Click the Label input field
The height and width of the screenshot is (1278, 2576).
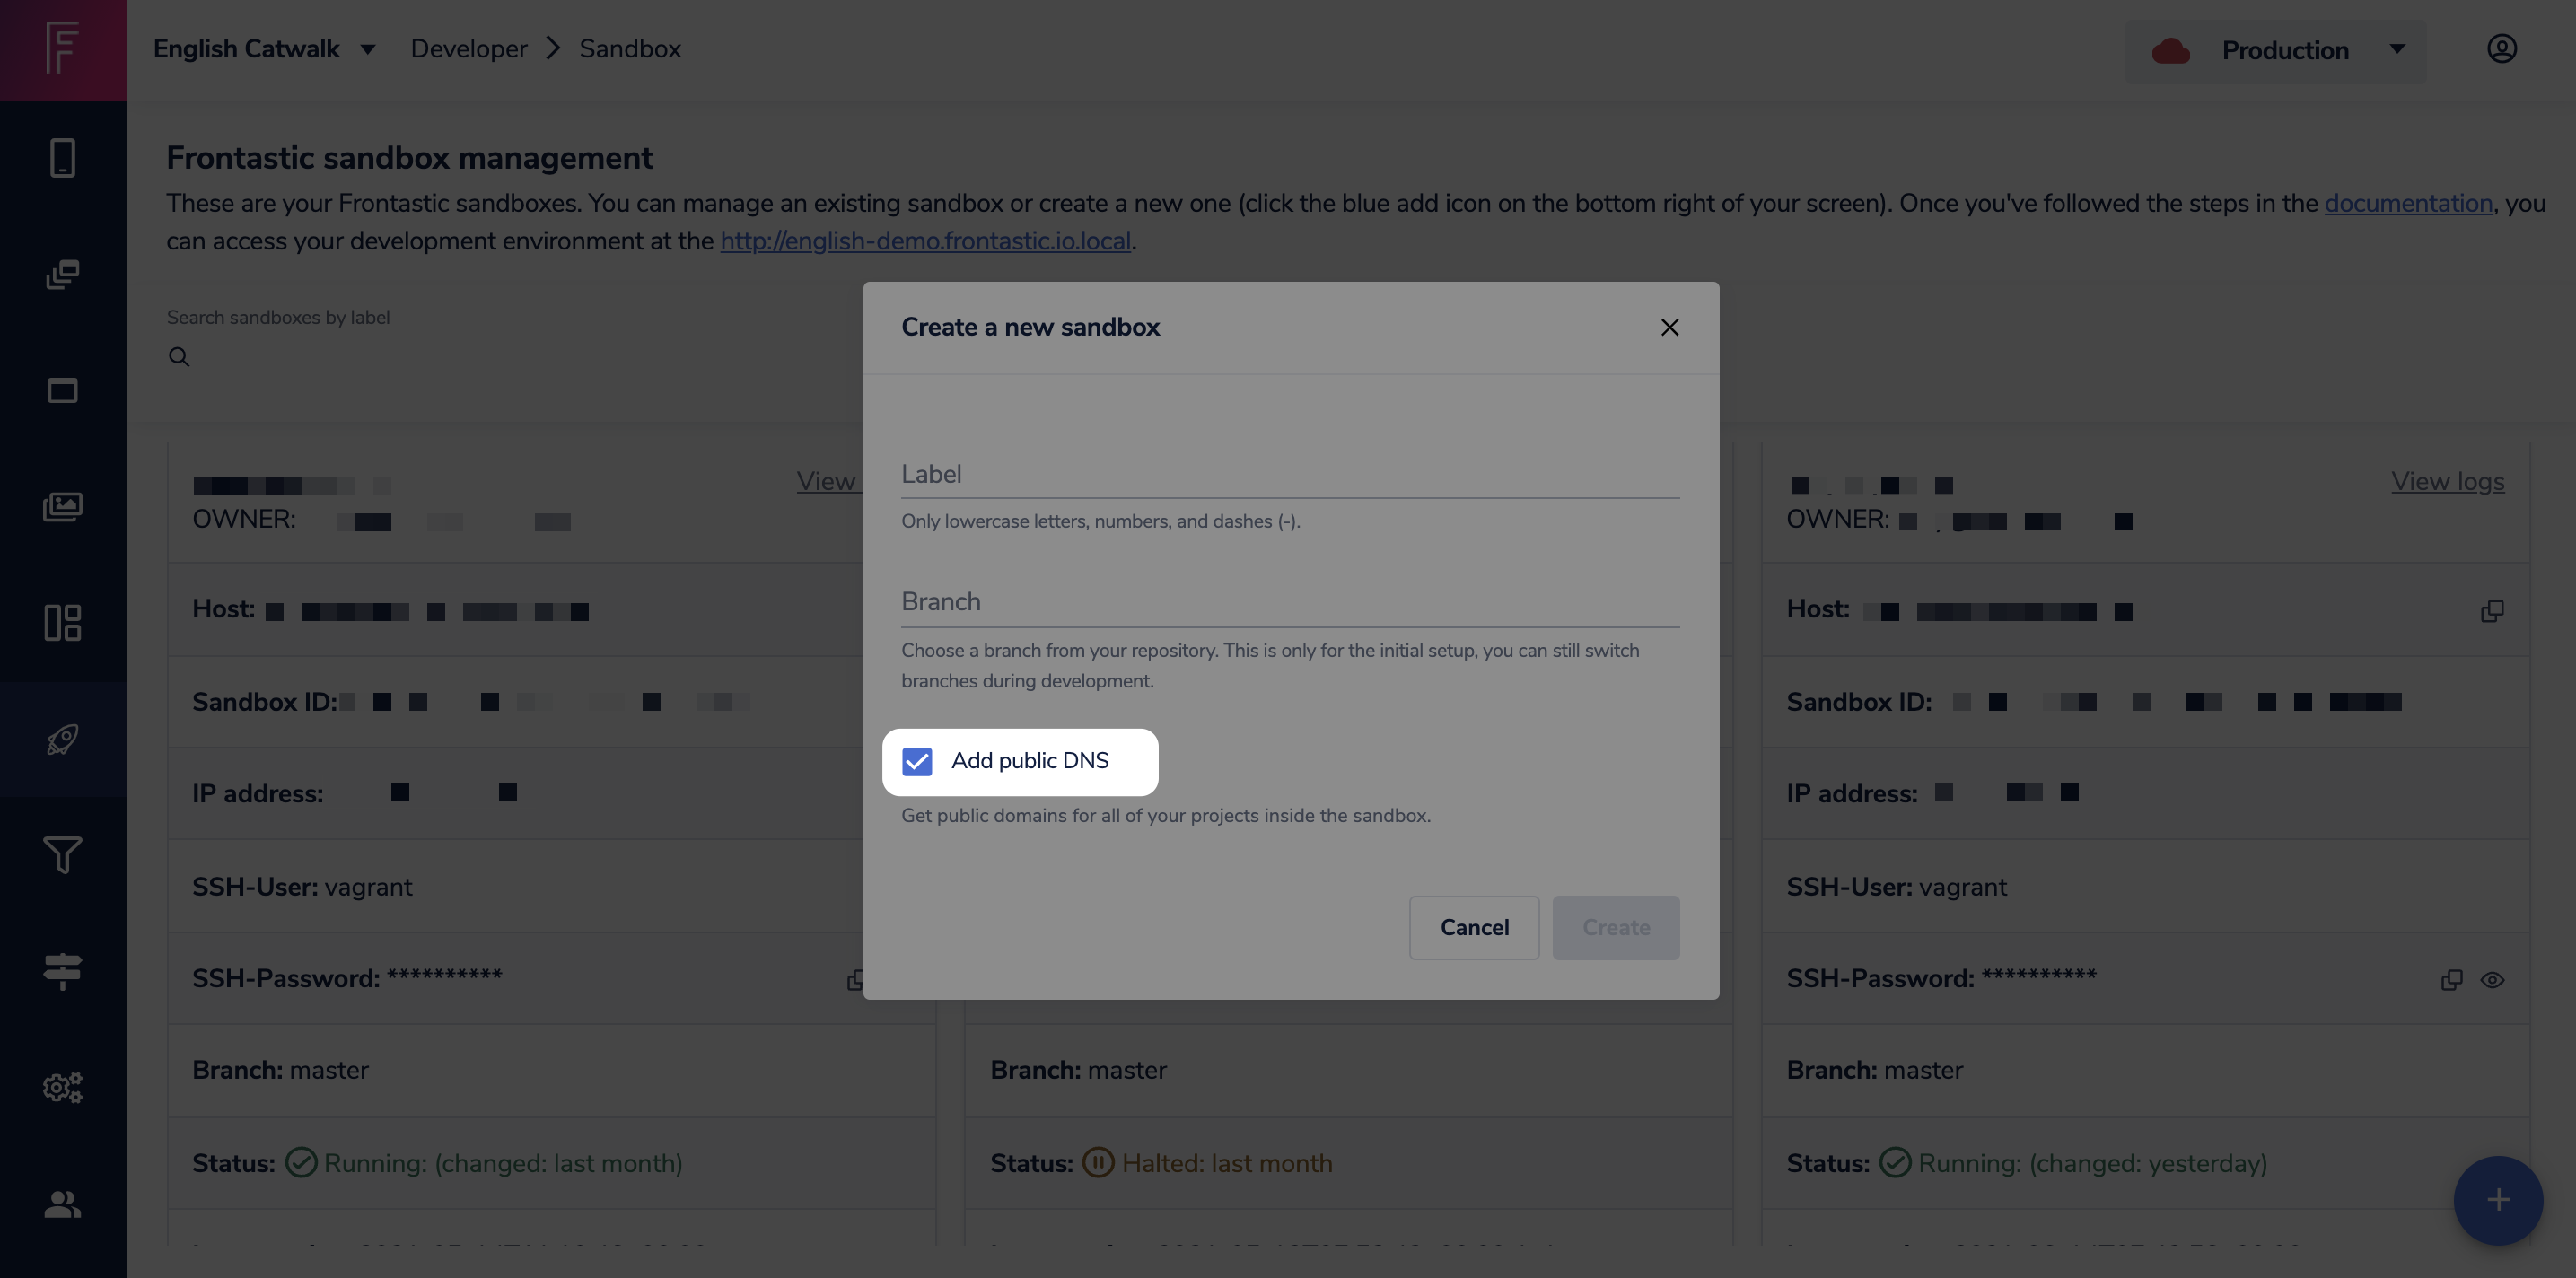point(1290,473)
